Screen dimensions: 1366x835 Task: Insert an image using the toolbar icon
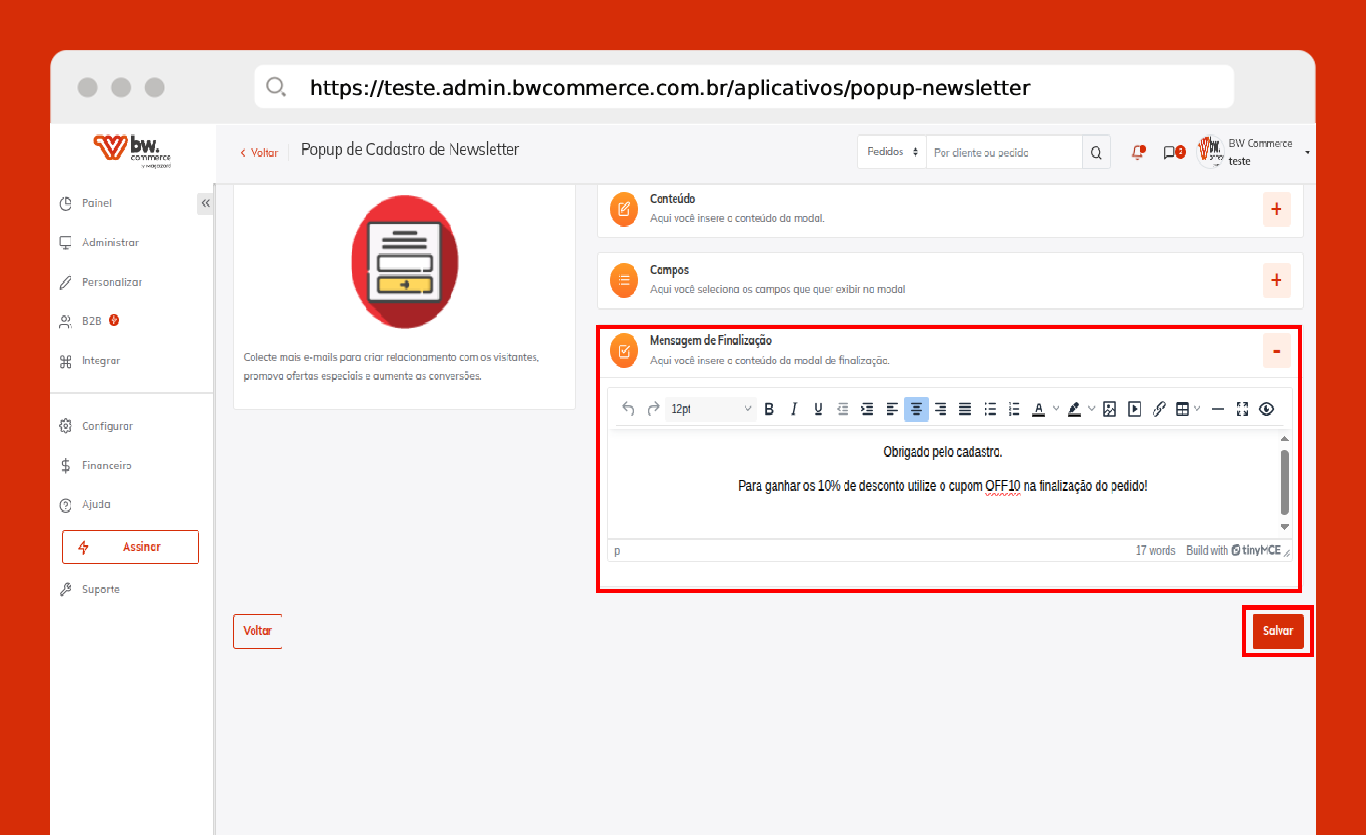1110,409
